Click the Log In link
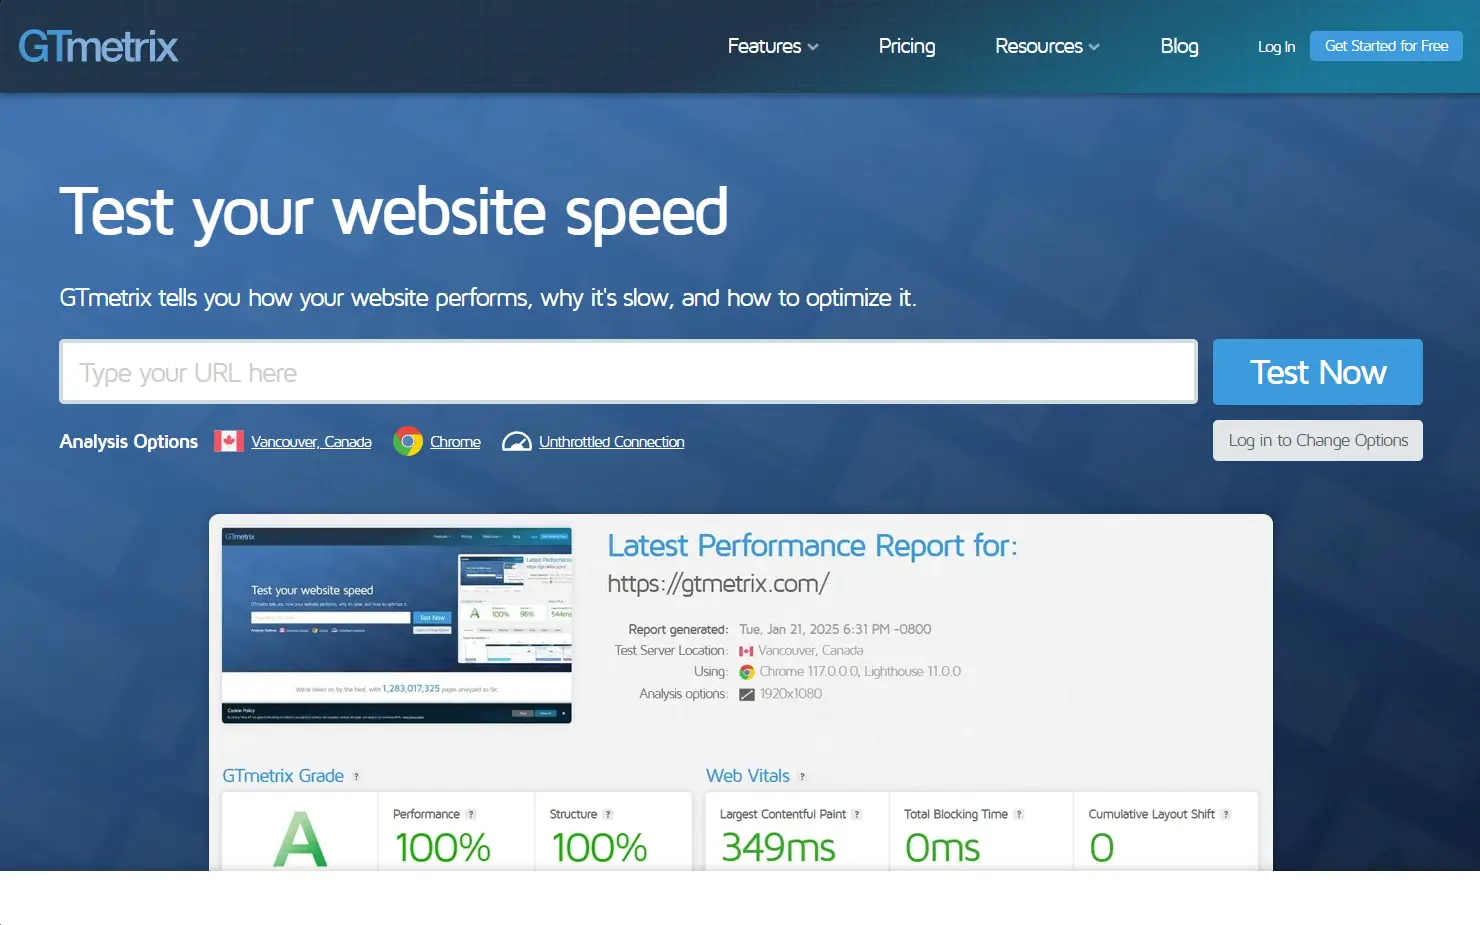Screen dimensions: 1480x925 [1276, 47]
